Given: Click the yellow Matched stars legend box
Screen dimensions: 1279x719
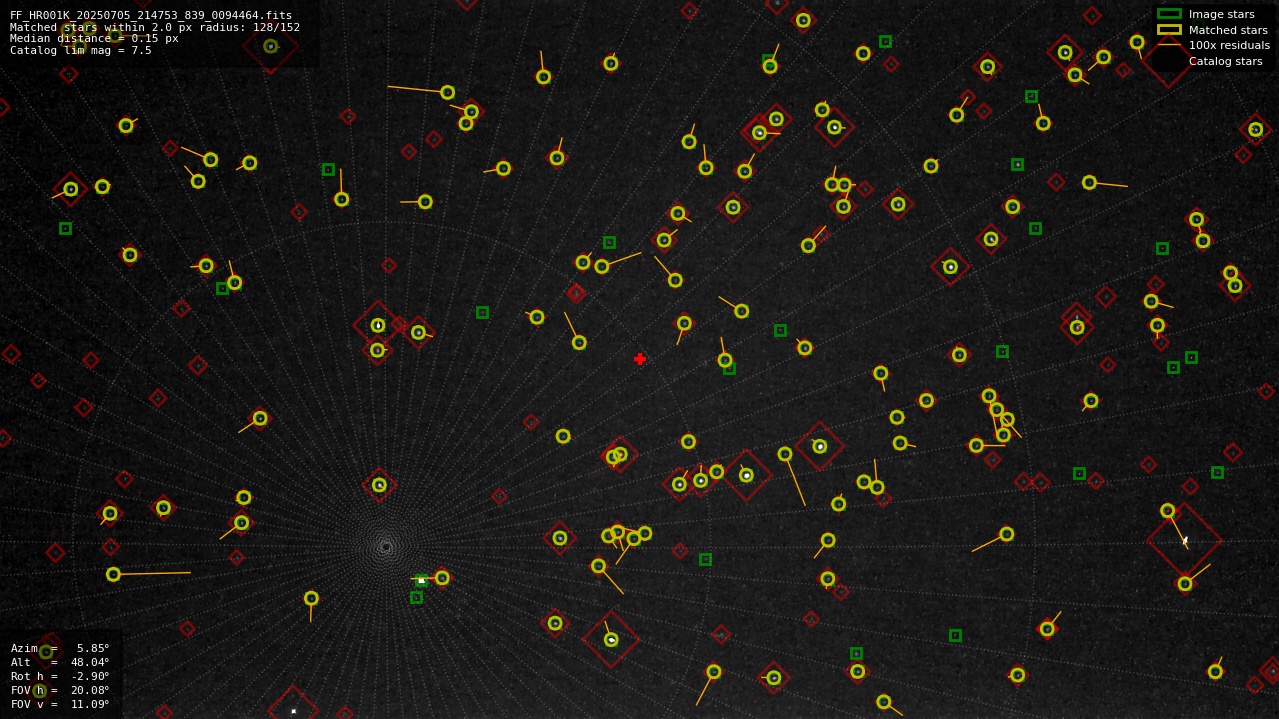Looking at the screenshot, I should pos(1169,30).
